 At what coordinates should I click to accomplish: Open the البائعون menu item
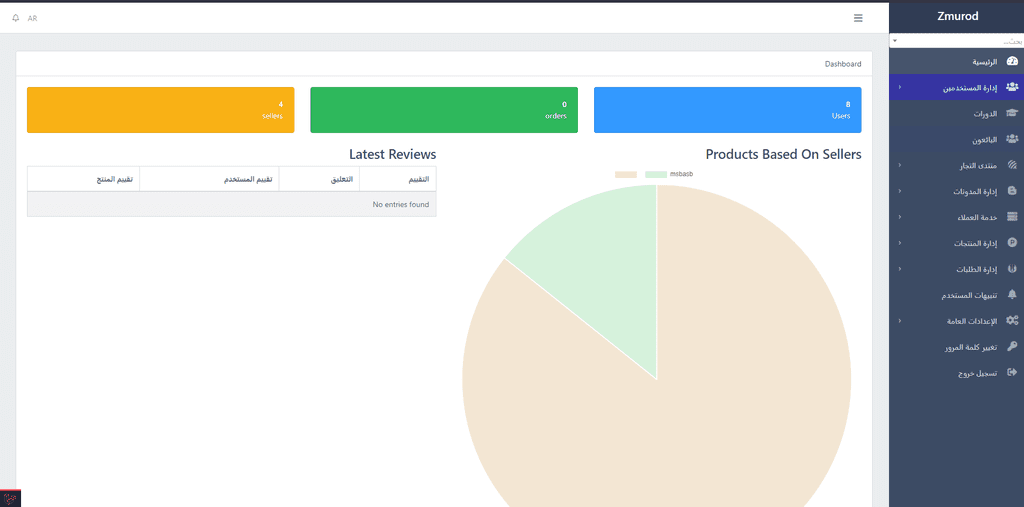click(956, 139)
